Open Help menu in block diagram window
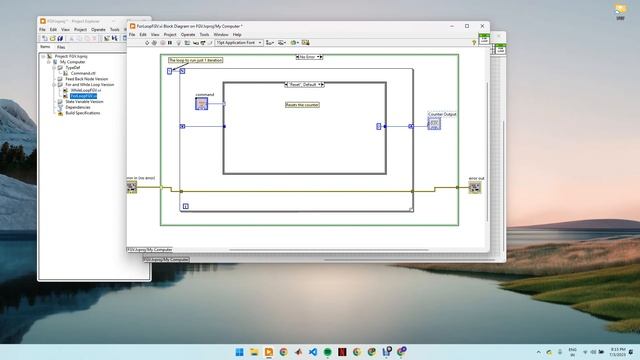The width and height of the screenshot is (640, 360). point(237,35)
